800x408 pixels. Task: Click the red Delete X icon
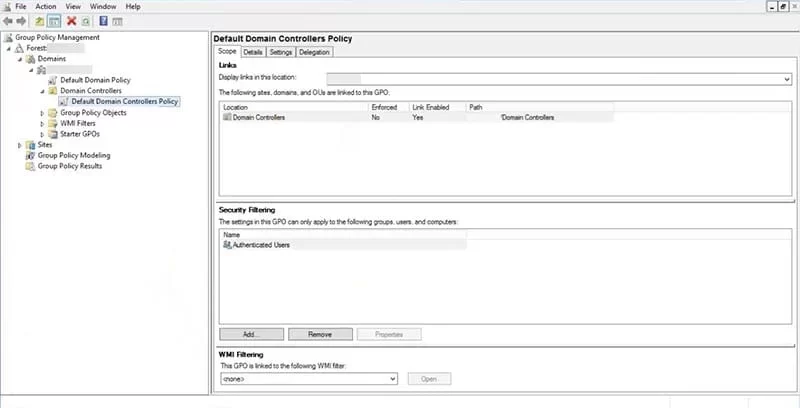[72, 21]
